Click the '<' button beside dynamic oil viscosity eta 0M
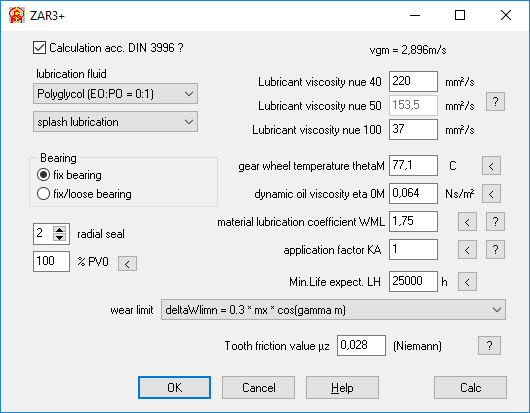 tap(491, 194)
